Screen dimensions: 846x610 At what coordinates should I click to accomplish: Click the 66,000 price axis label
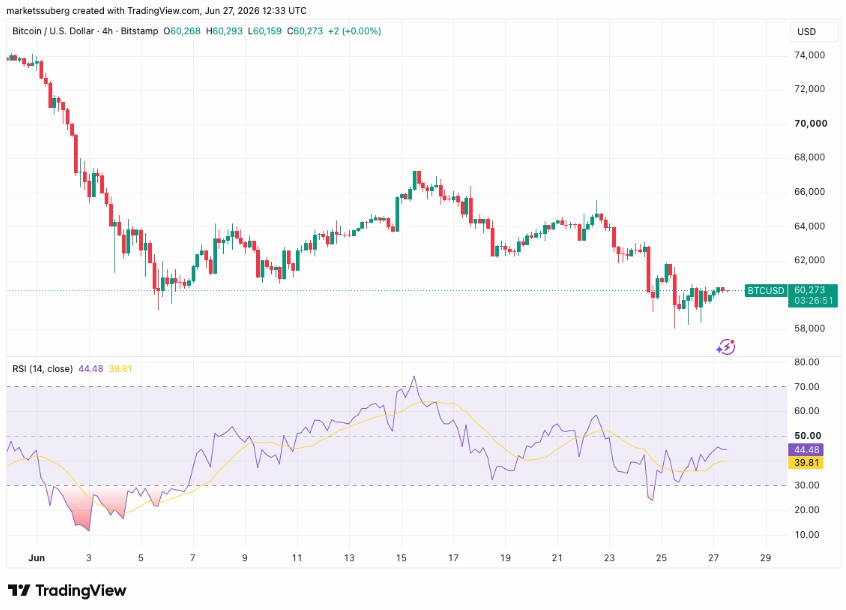pyautogui.click(x=810, y=192)
